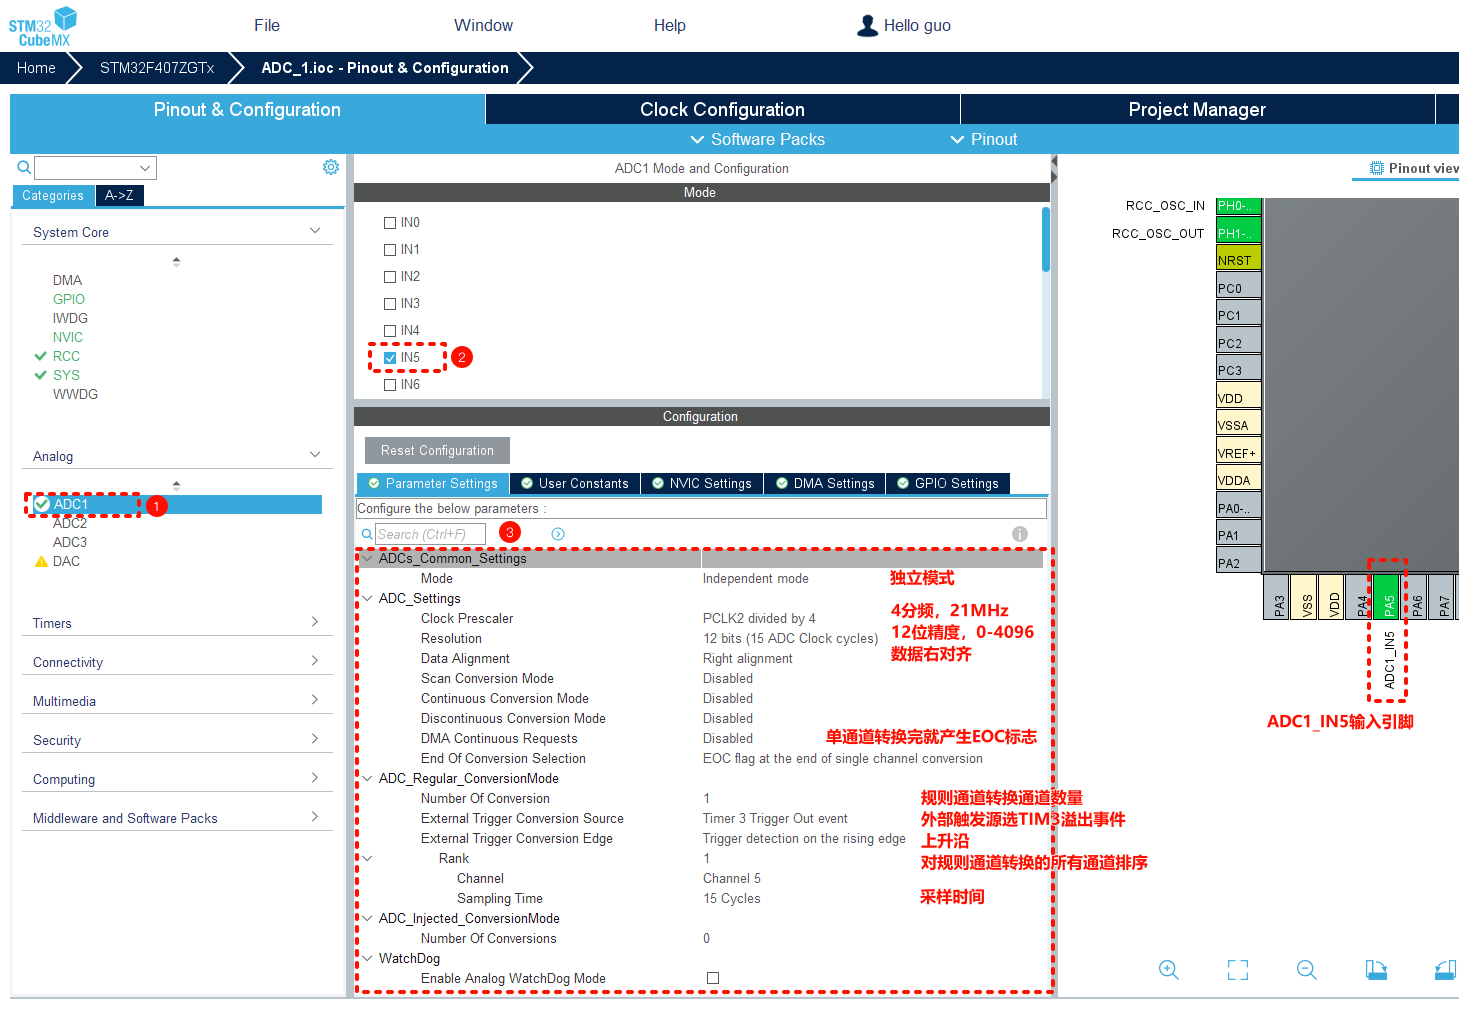Image resolution: width=1459 pixels, height=1009 pixels.
Task: Enable the IN1 channel checkbox
Action: pos(390,250)
